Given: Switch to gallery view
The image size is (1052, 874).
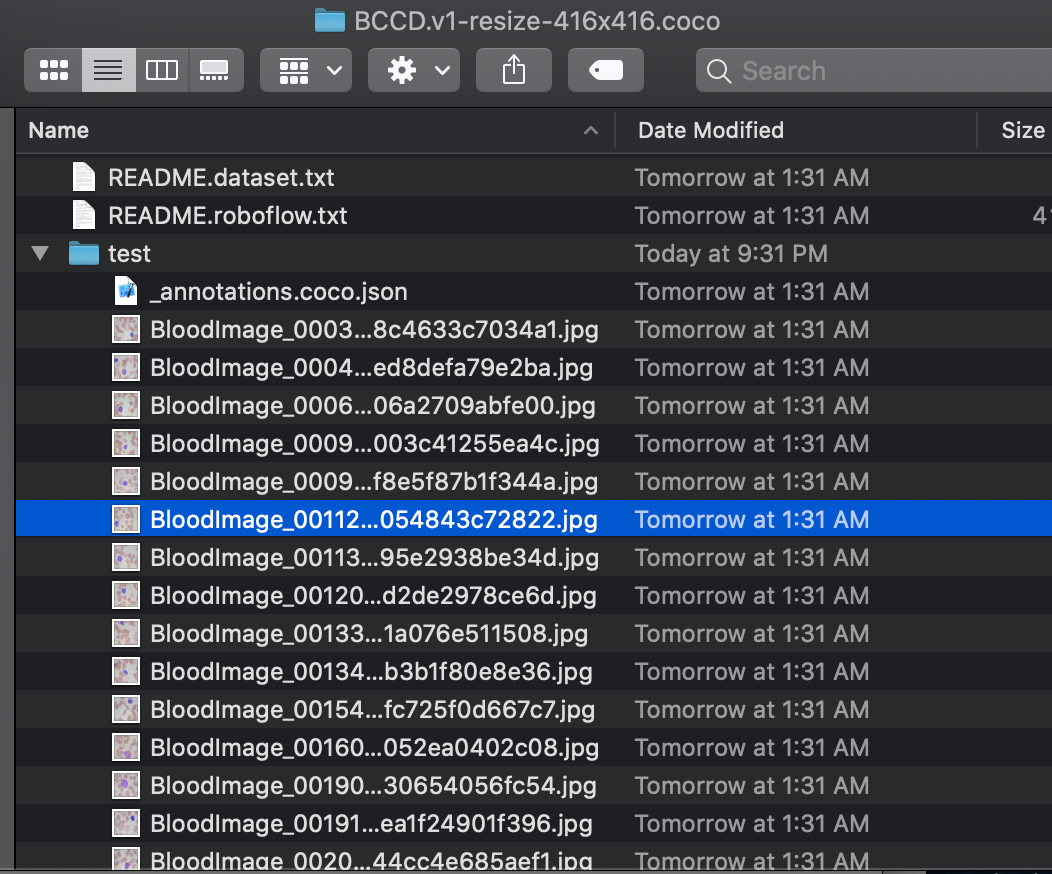Looking at the screenshot, I should tap(216, 70).
